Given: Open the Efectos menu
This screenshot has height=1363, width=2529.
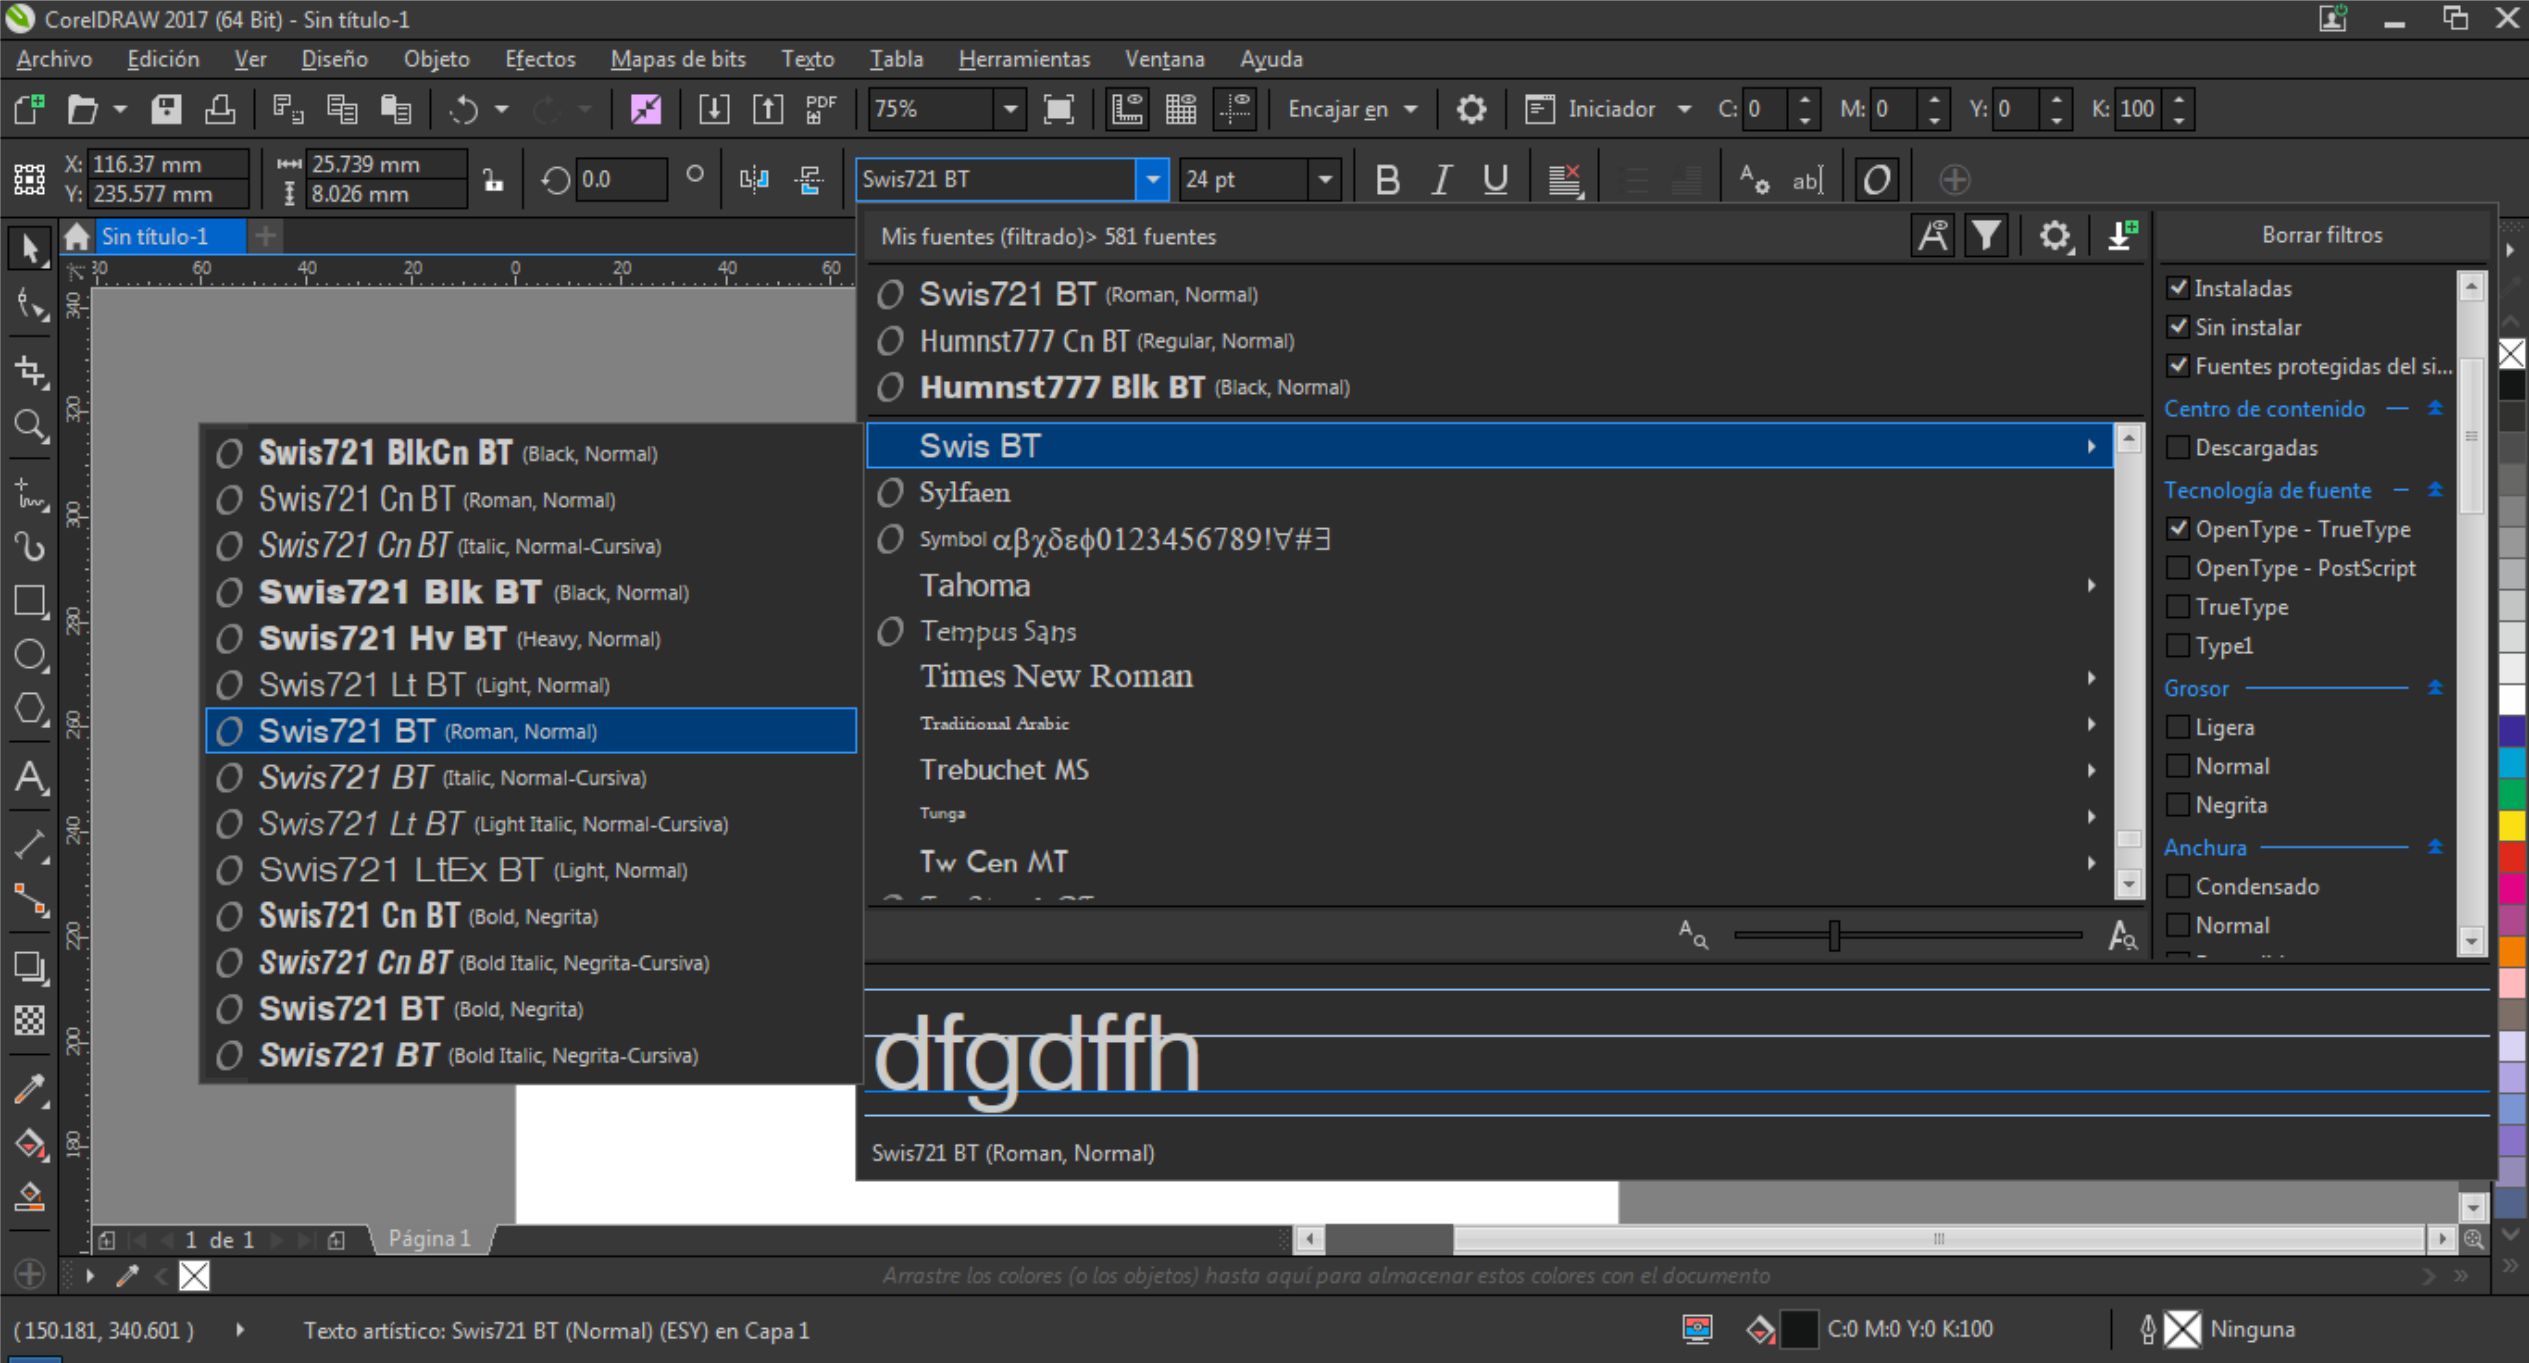Looking at the screenshot, I should click(x=540, y=59).
